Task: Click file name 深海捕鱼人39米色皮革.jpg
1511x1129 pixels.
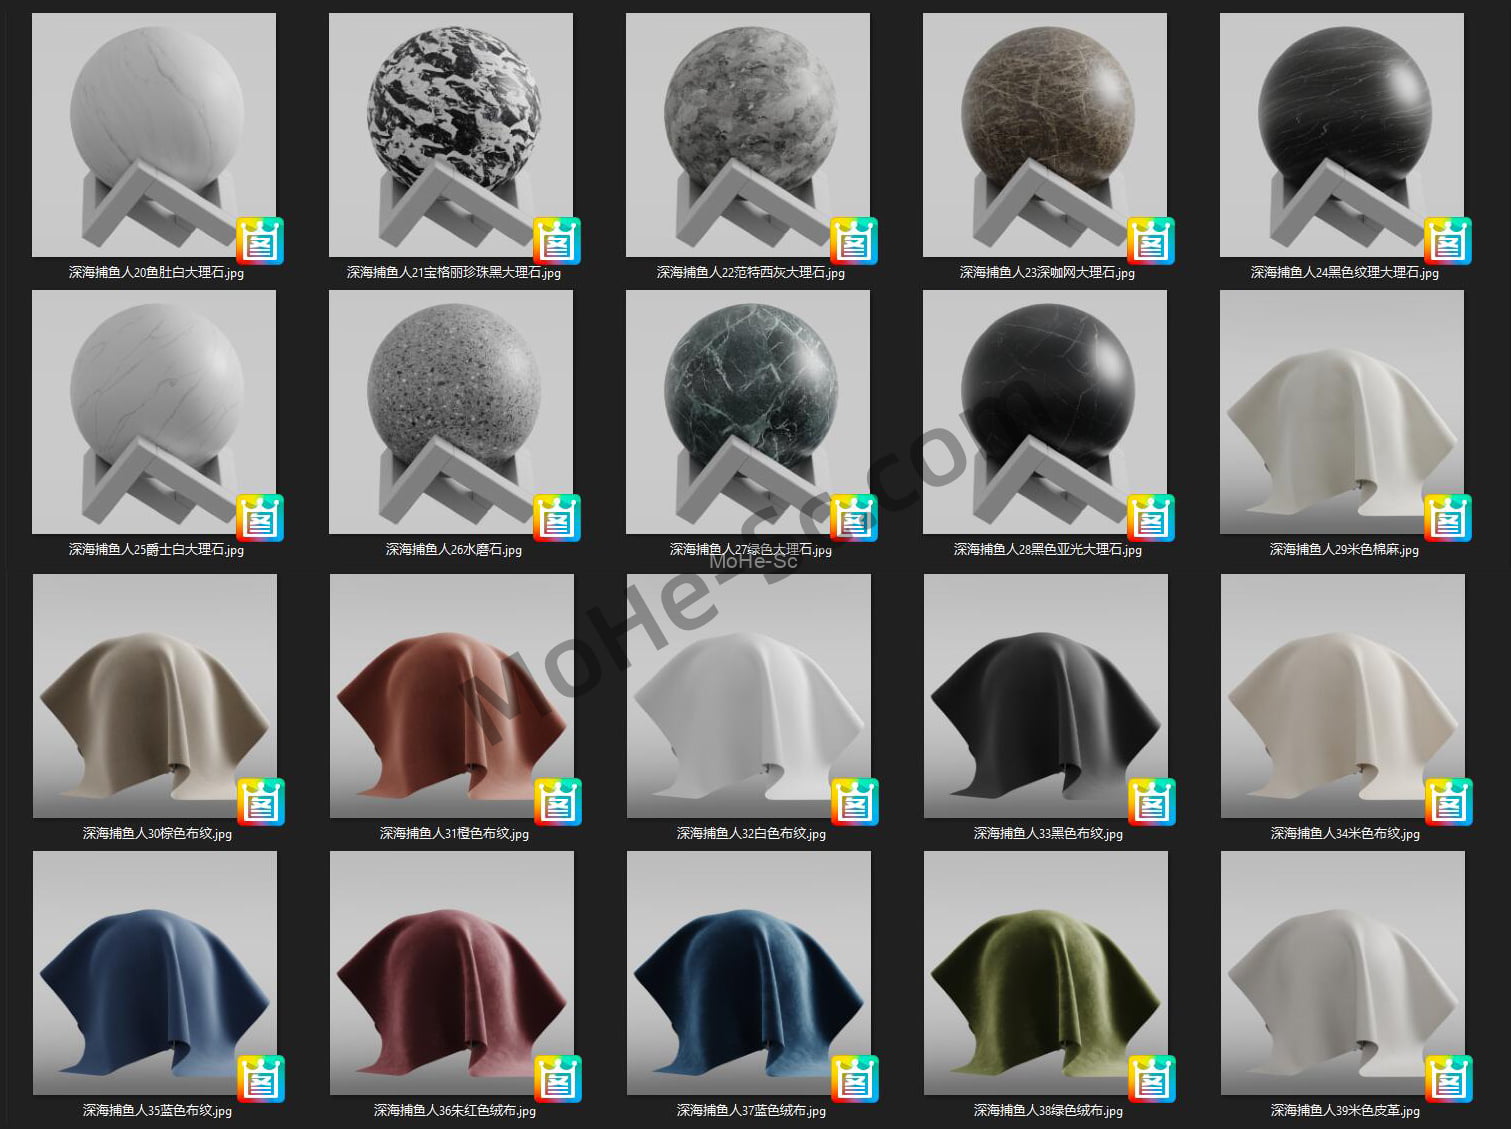Action: coord(1345,1110)
